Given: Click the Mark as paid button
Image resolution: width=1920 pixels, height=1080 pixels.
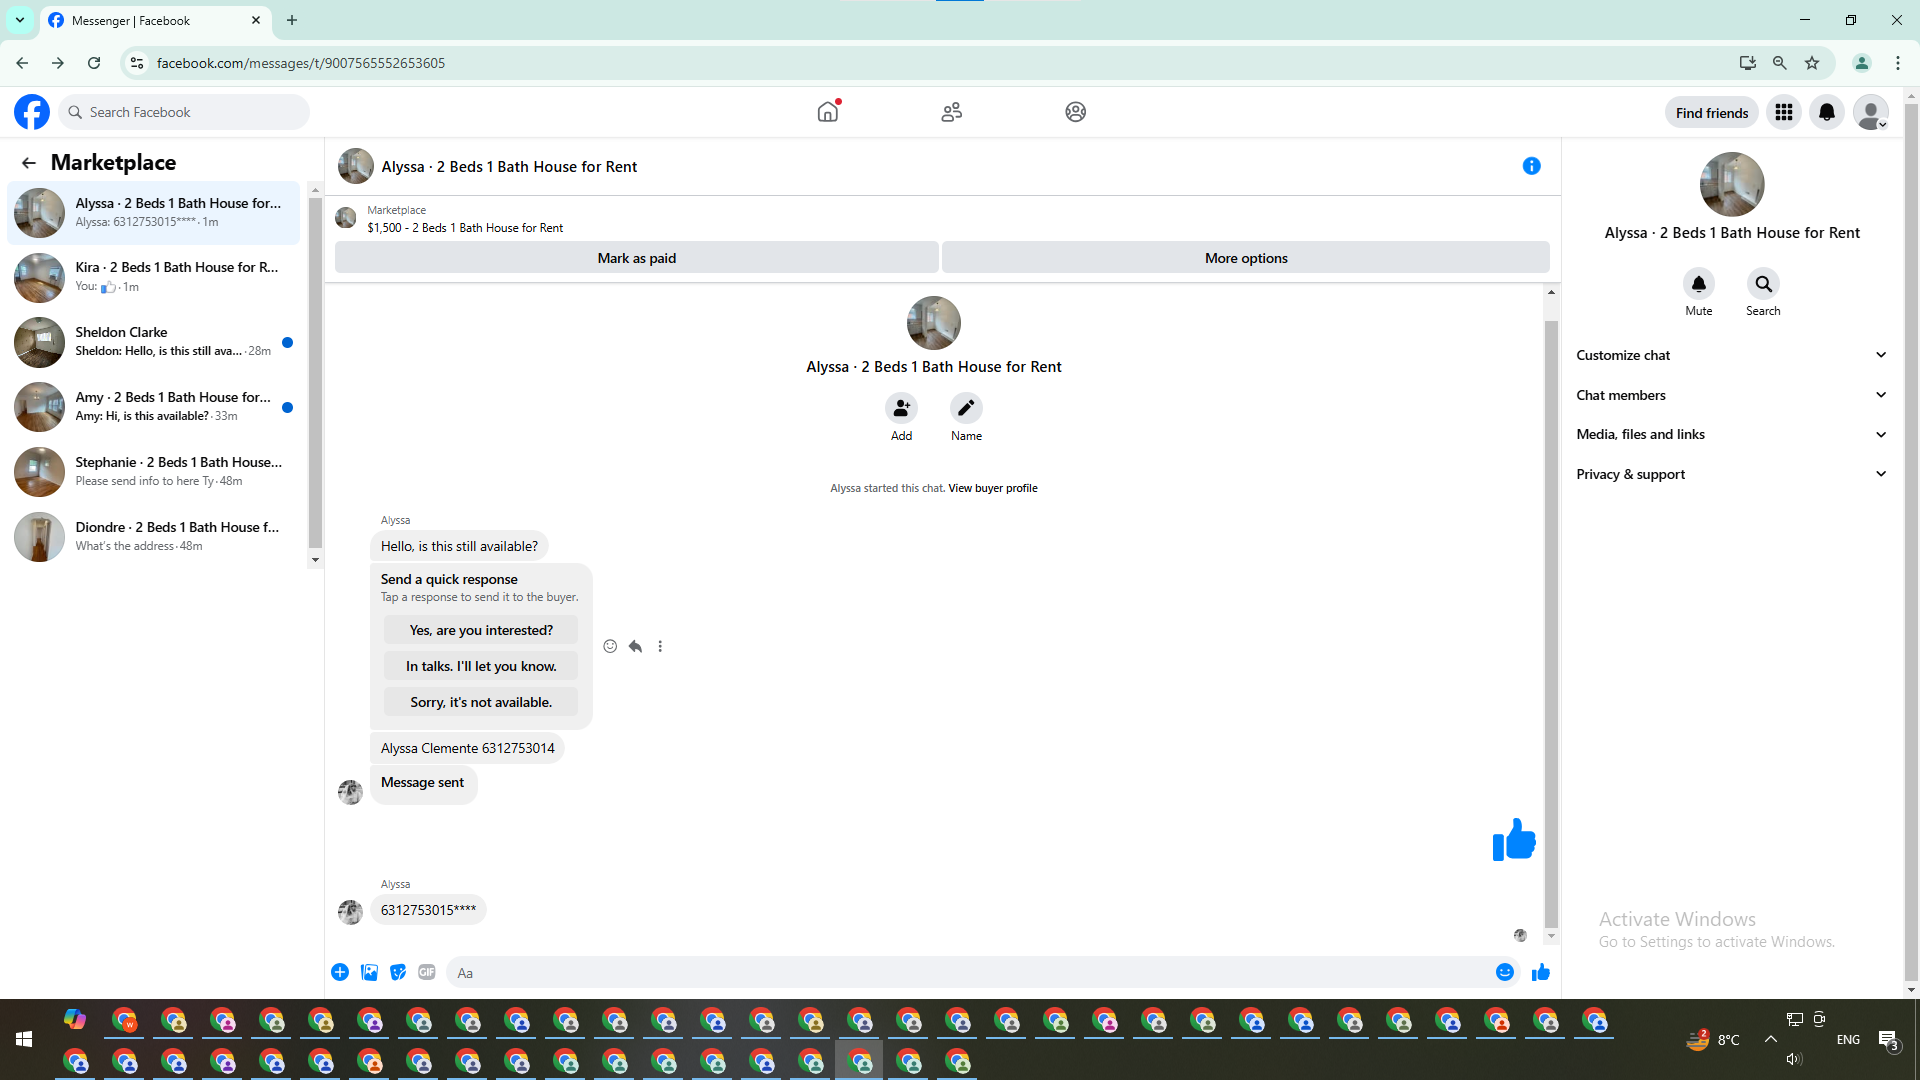Looking at the screenshot, I should point(636,258).
